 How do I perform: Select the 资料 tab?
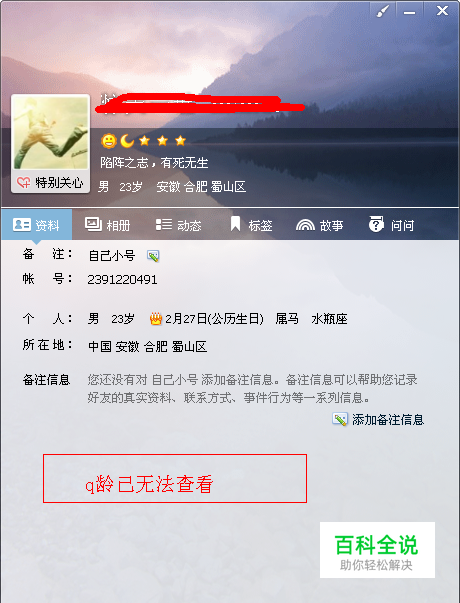[x=36, y=225]
